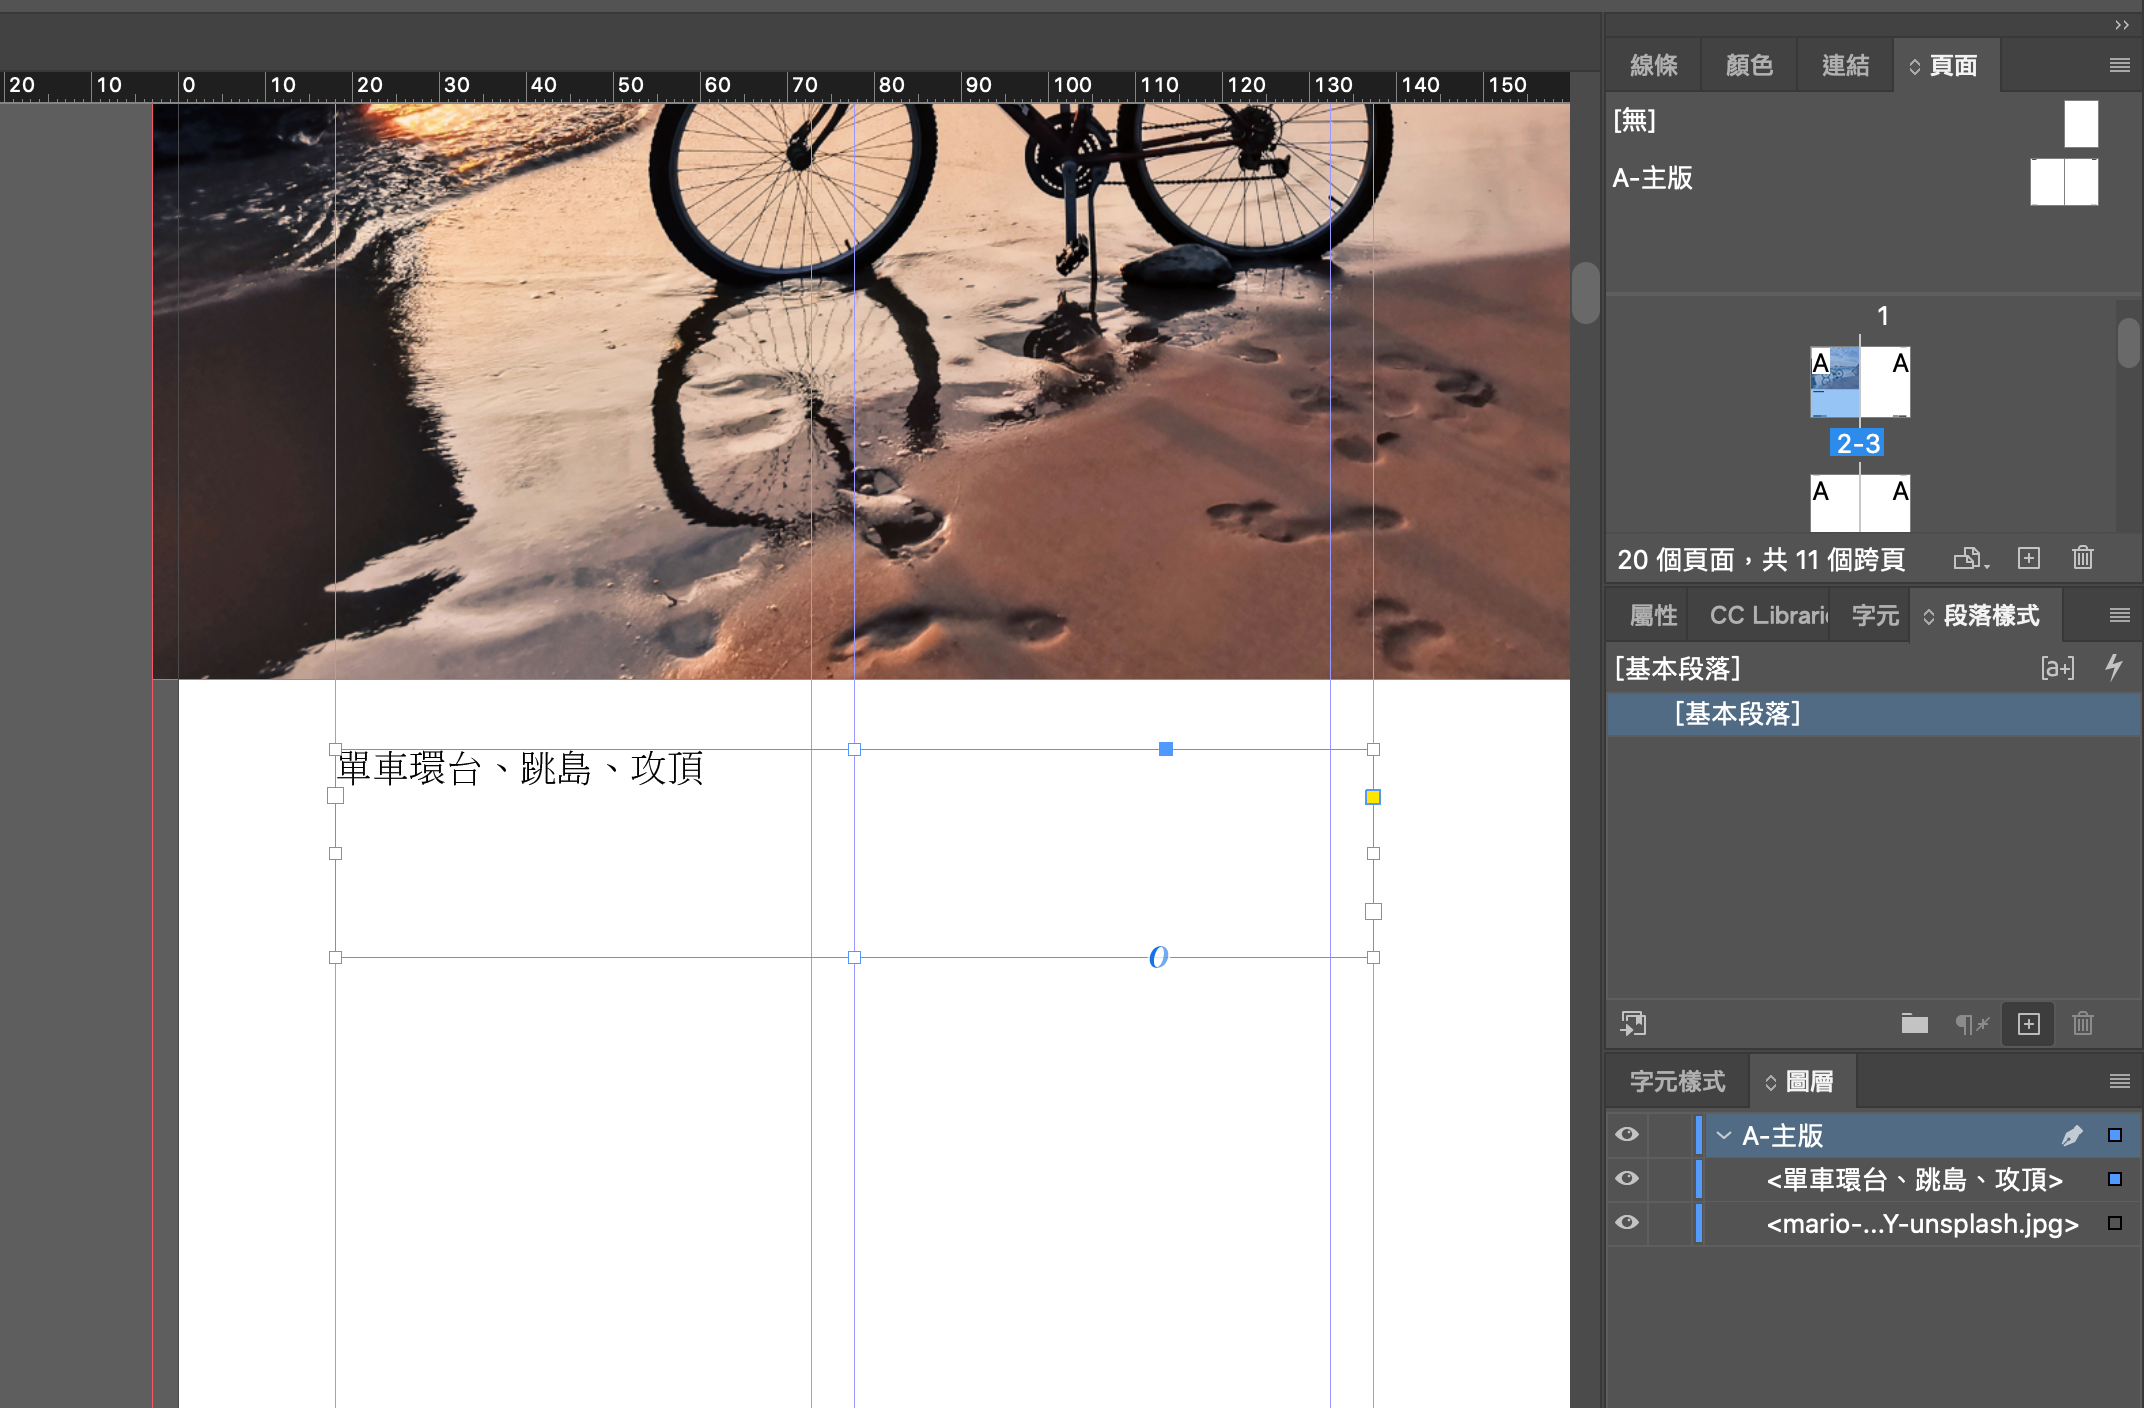Screen dimensions: 2144x1408
Task: Click the quick apply lightning bolt icon
Action: (x=2113, y=667)
